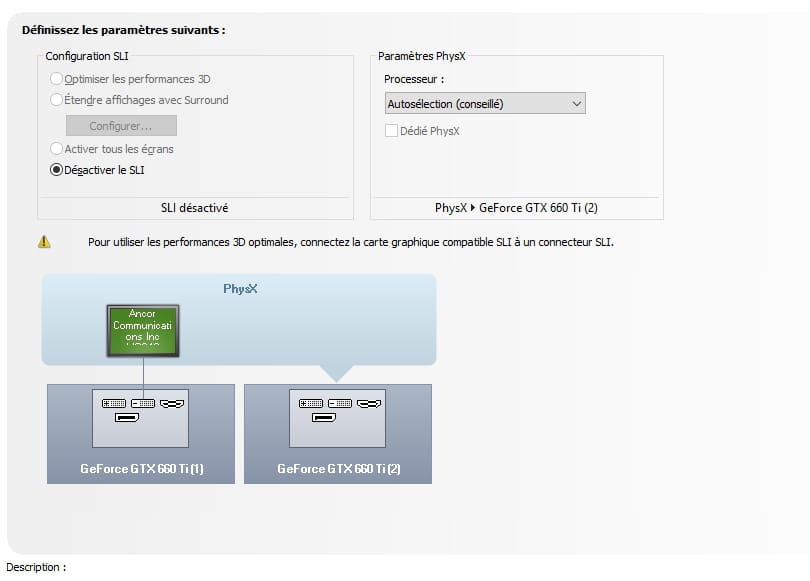The height and width of the screenshot is (581, 810).
Task: Click 'PhysX ▸ GeForce GTX 660 Ti (2)' status
Action: 516,208
